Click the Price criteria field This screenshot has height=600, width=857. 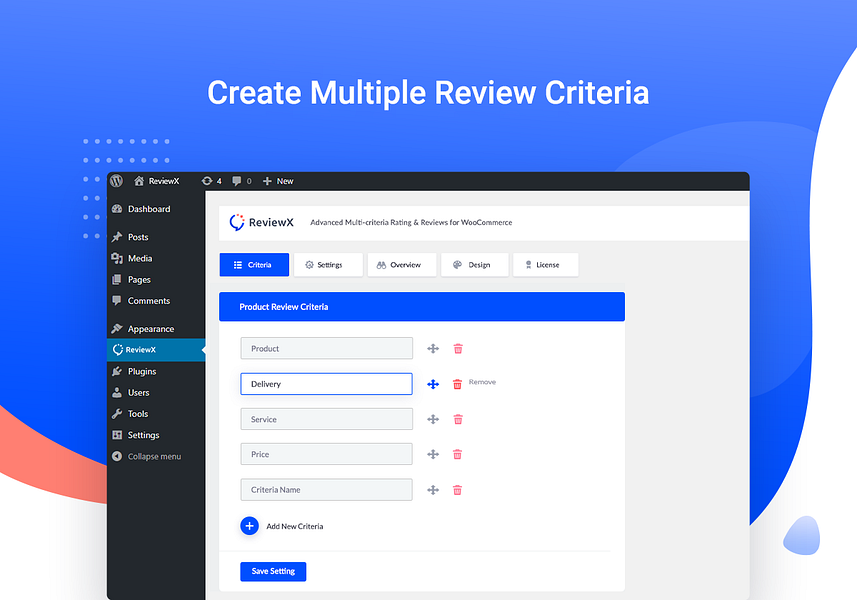(326, 454)
